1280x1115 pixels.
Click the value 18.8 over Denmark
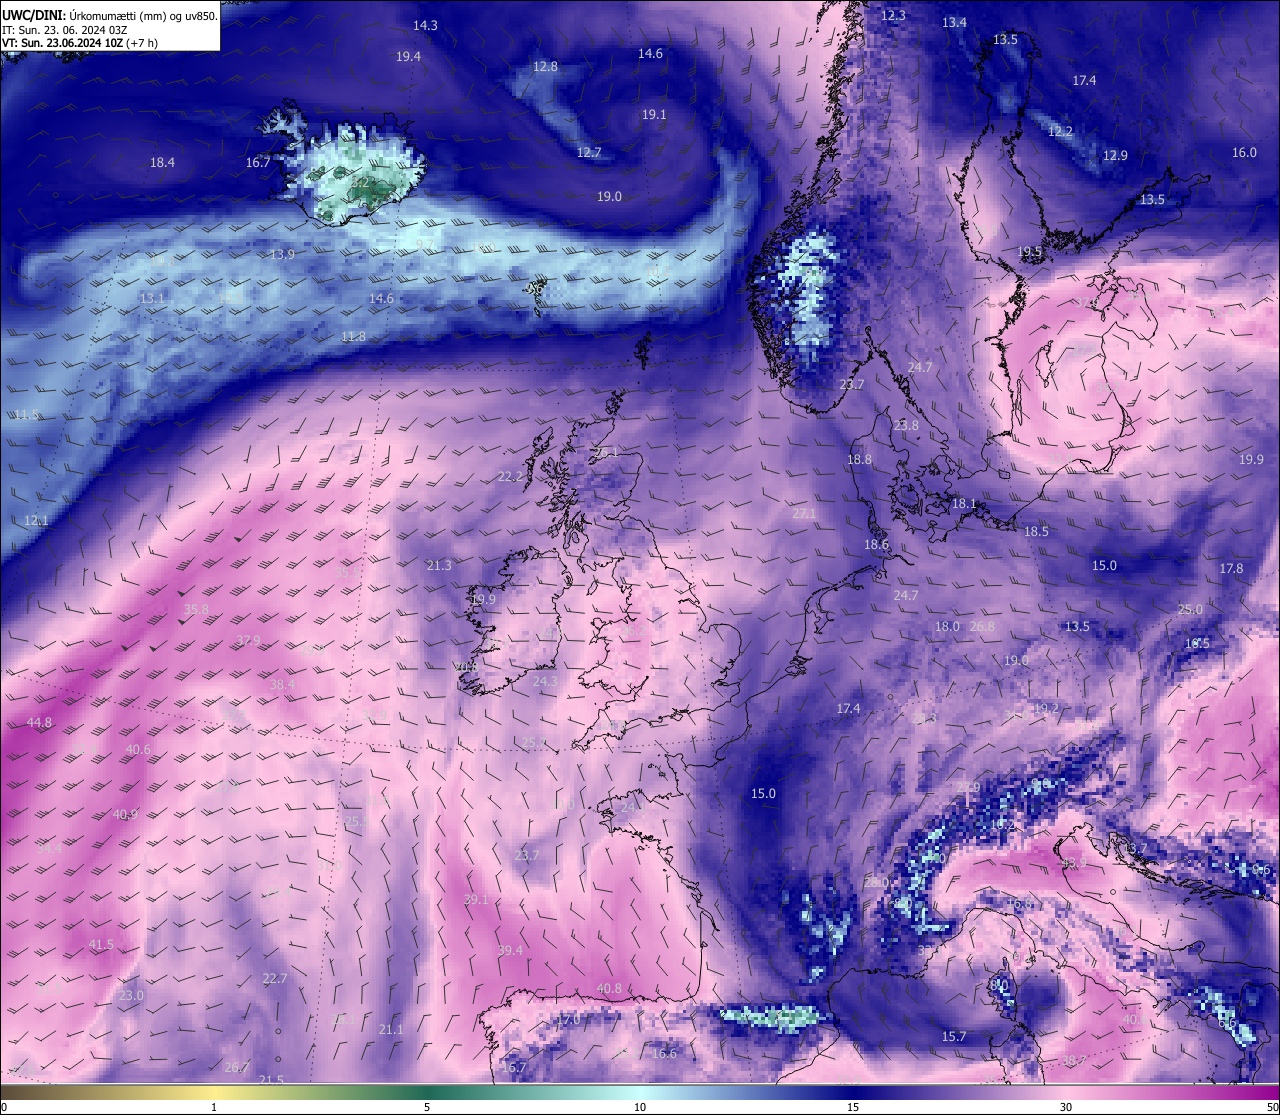point(859,460)
